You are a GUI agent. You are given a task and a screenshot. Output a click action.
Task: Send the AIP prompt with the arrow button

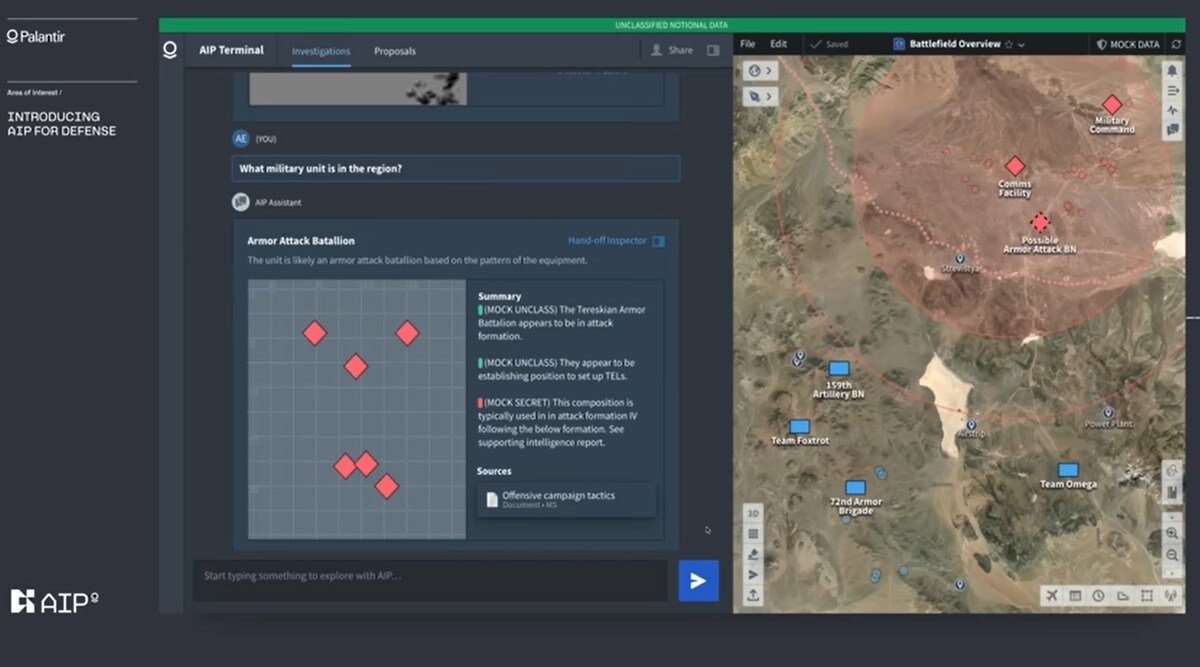pyautogui.click(x=698, y=581)
